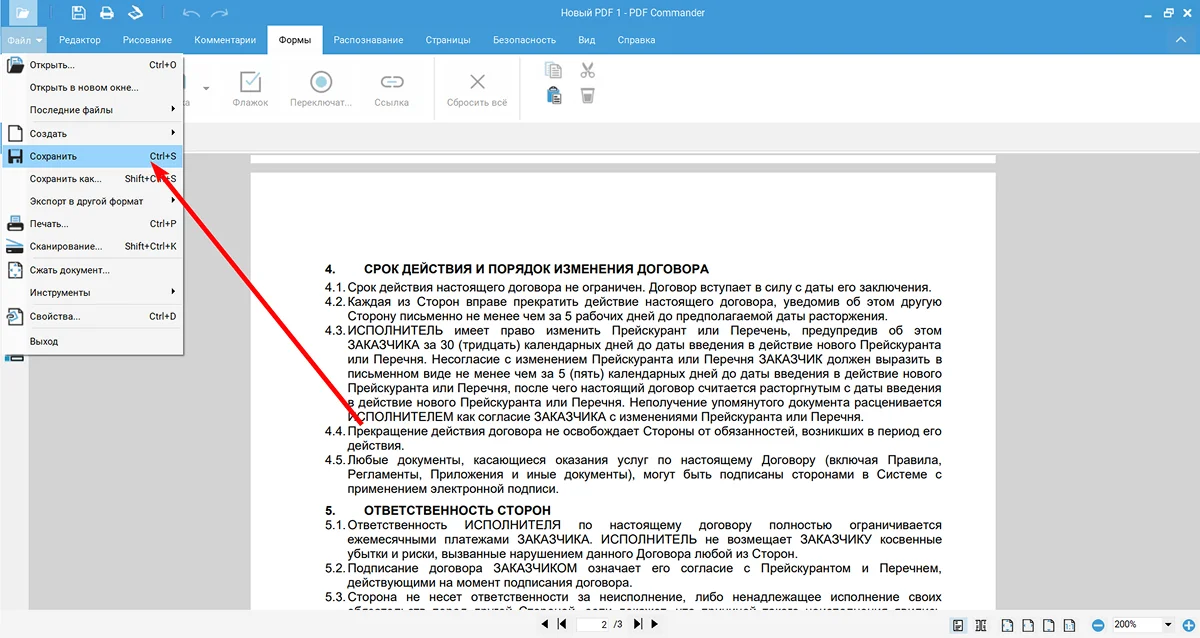Viewport: 1200px width, 638px height.
Task: Zoom out with the minus button
Action: pos(1098,625)
